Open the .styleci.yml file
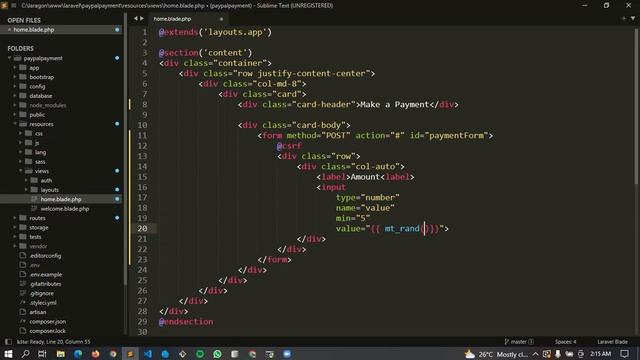640x360 pixels. pyautogui.click(x=42, y=303)
